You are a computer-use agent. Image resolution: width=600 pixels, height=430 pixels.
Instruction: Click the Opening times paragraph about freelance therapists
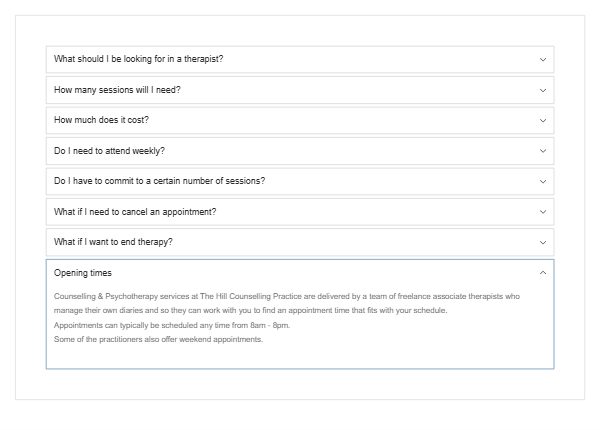[287, 303]
